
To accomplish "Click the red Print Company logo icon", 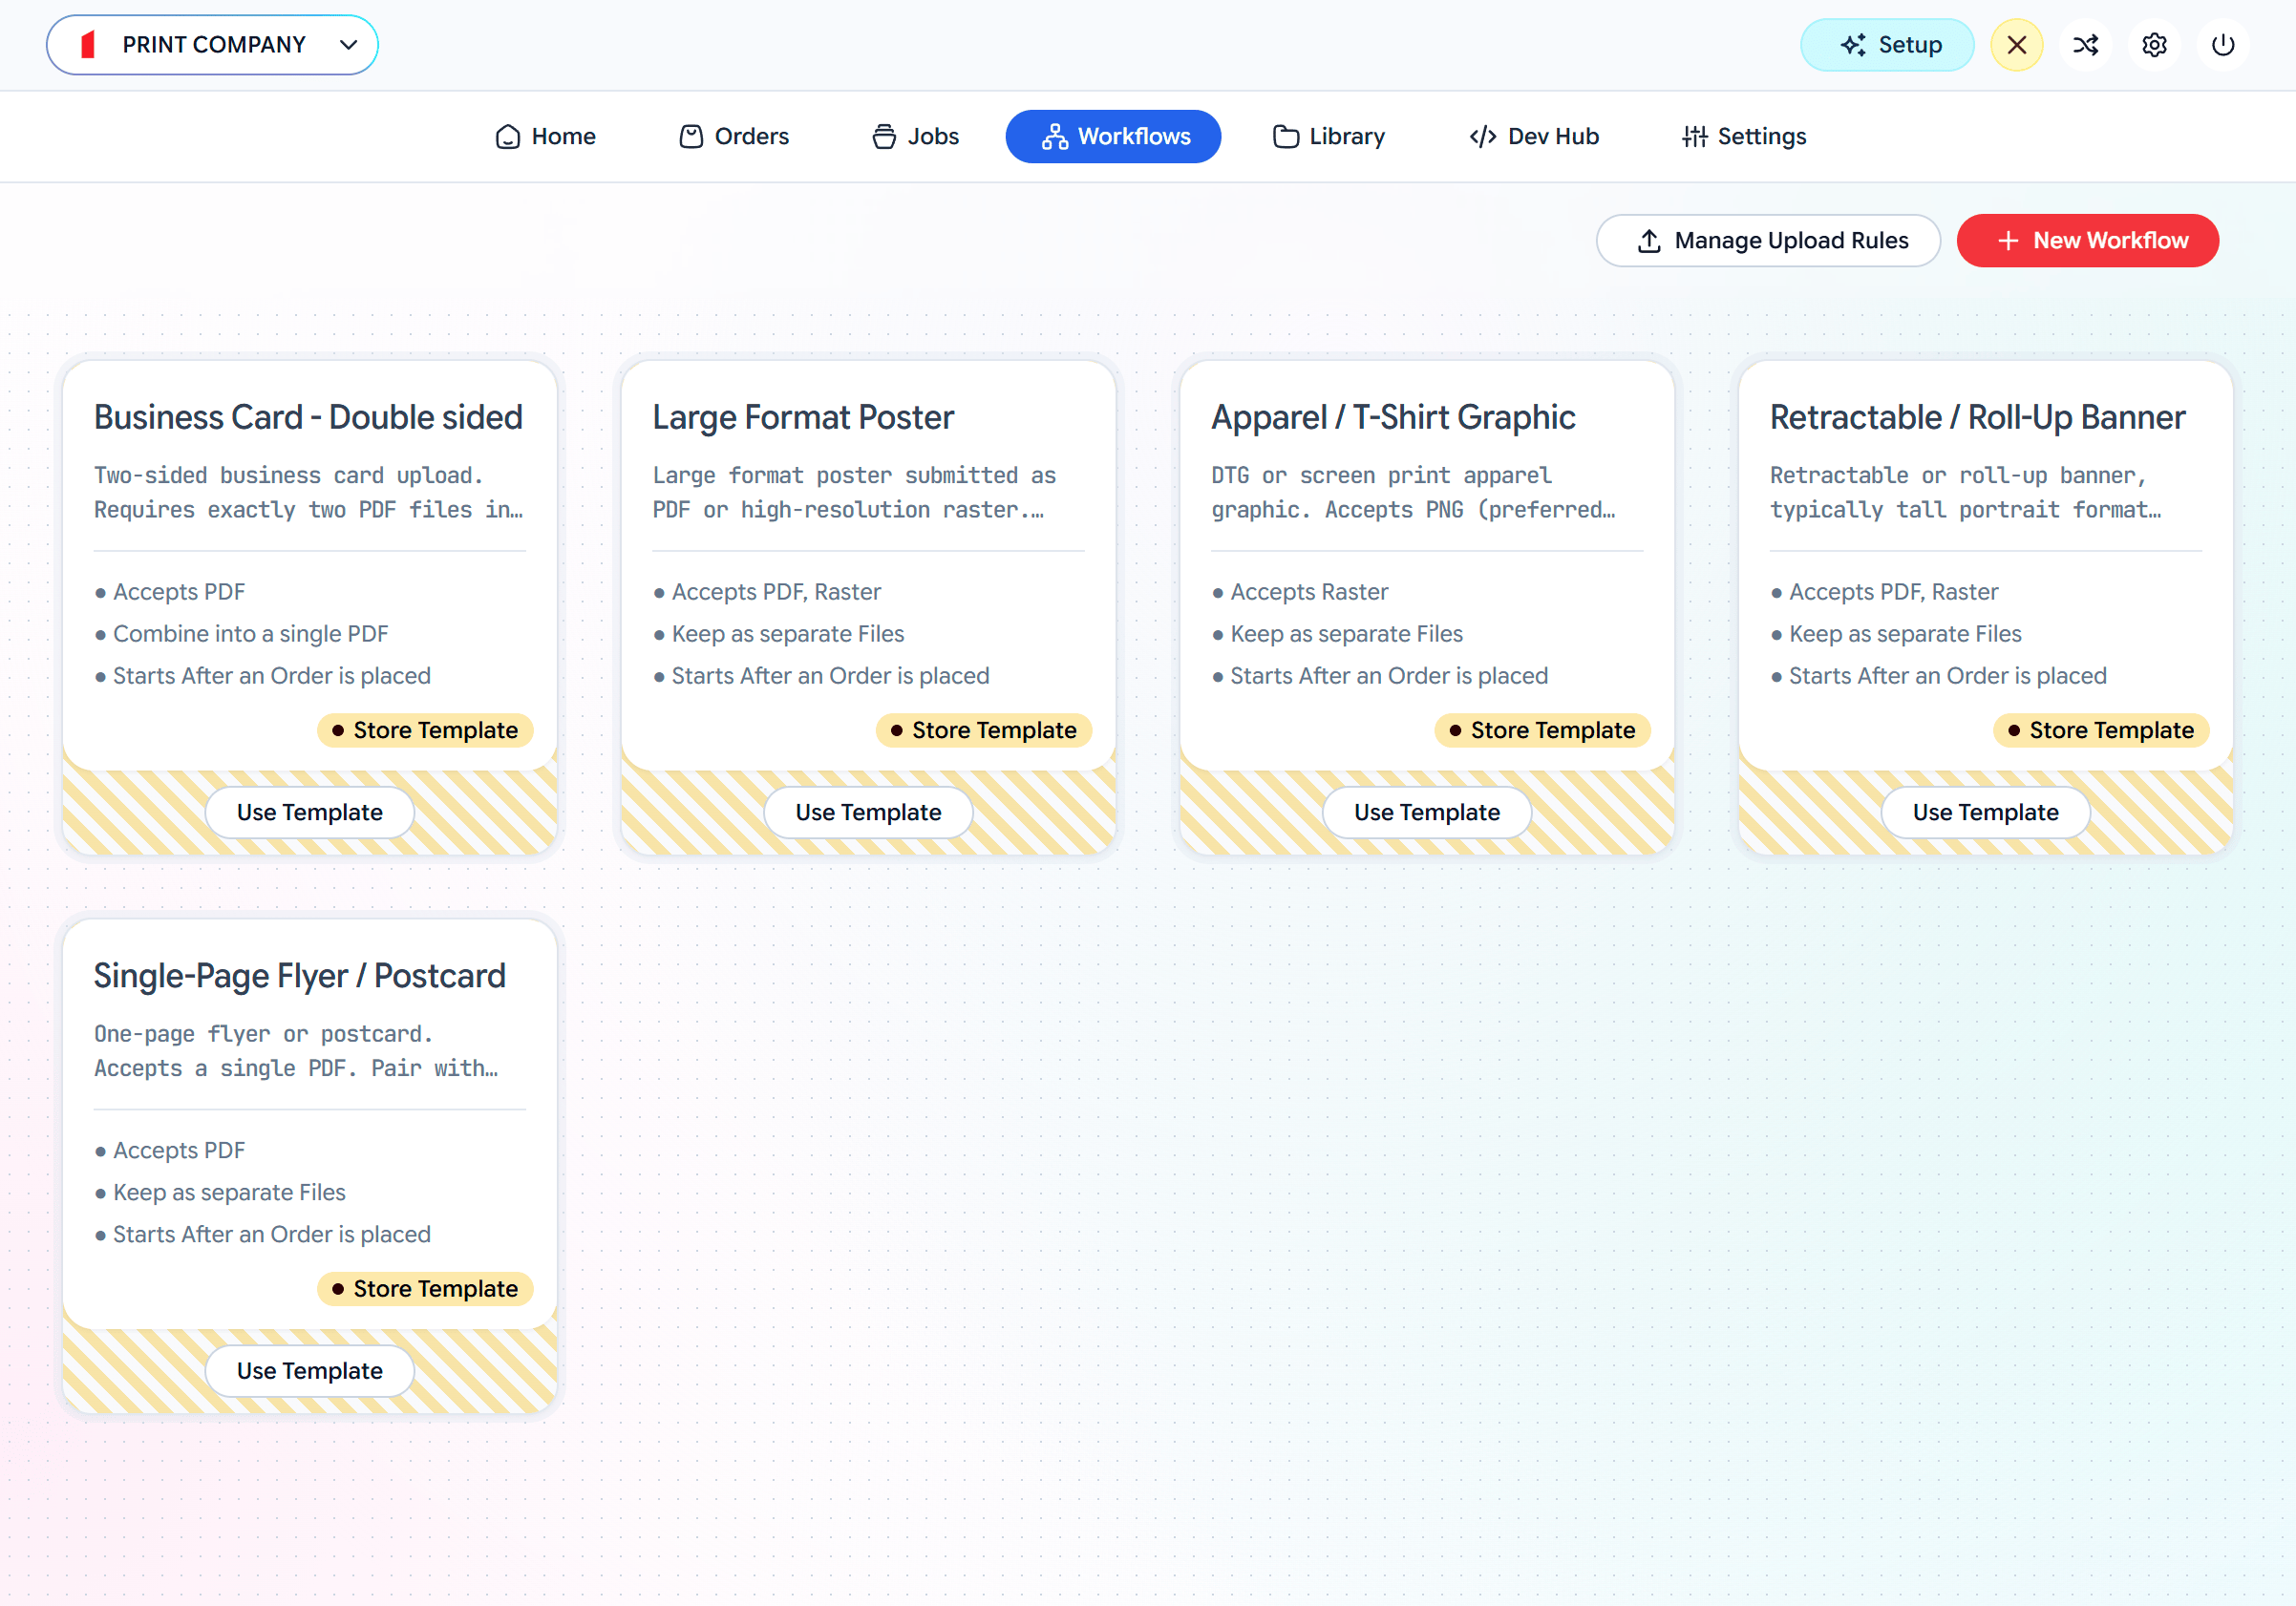I will click(88, 45).
